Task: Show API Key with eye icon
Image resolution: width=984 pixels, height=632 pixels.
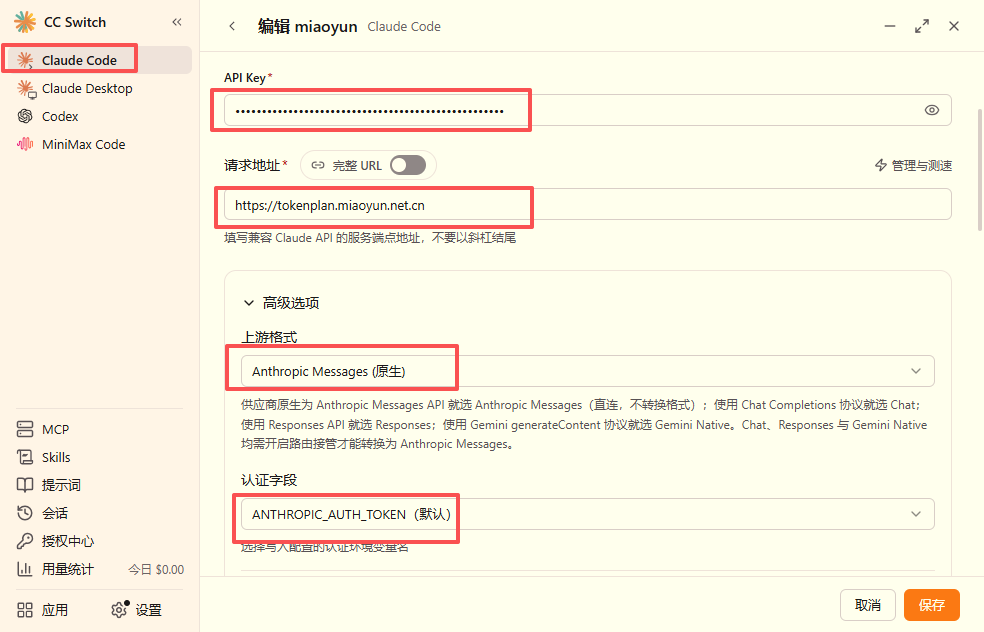Action: [x=932, y=110]
